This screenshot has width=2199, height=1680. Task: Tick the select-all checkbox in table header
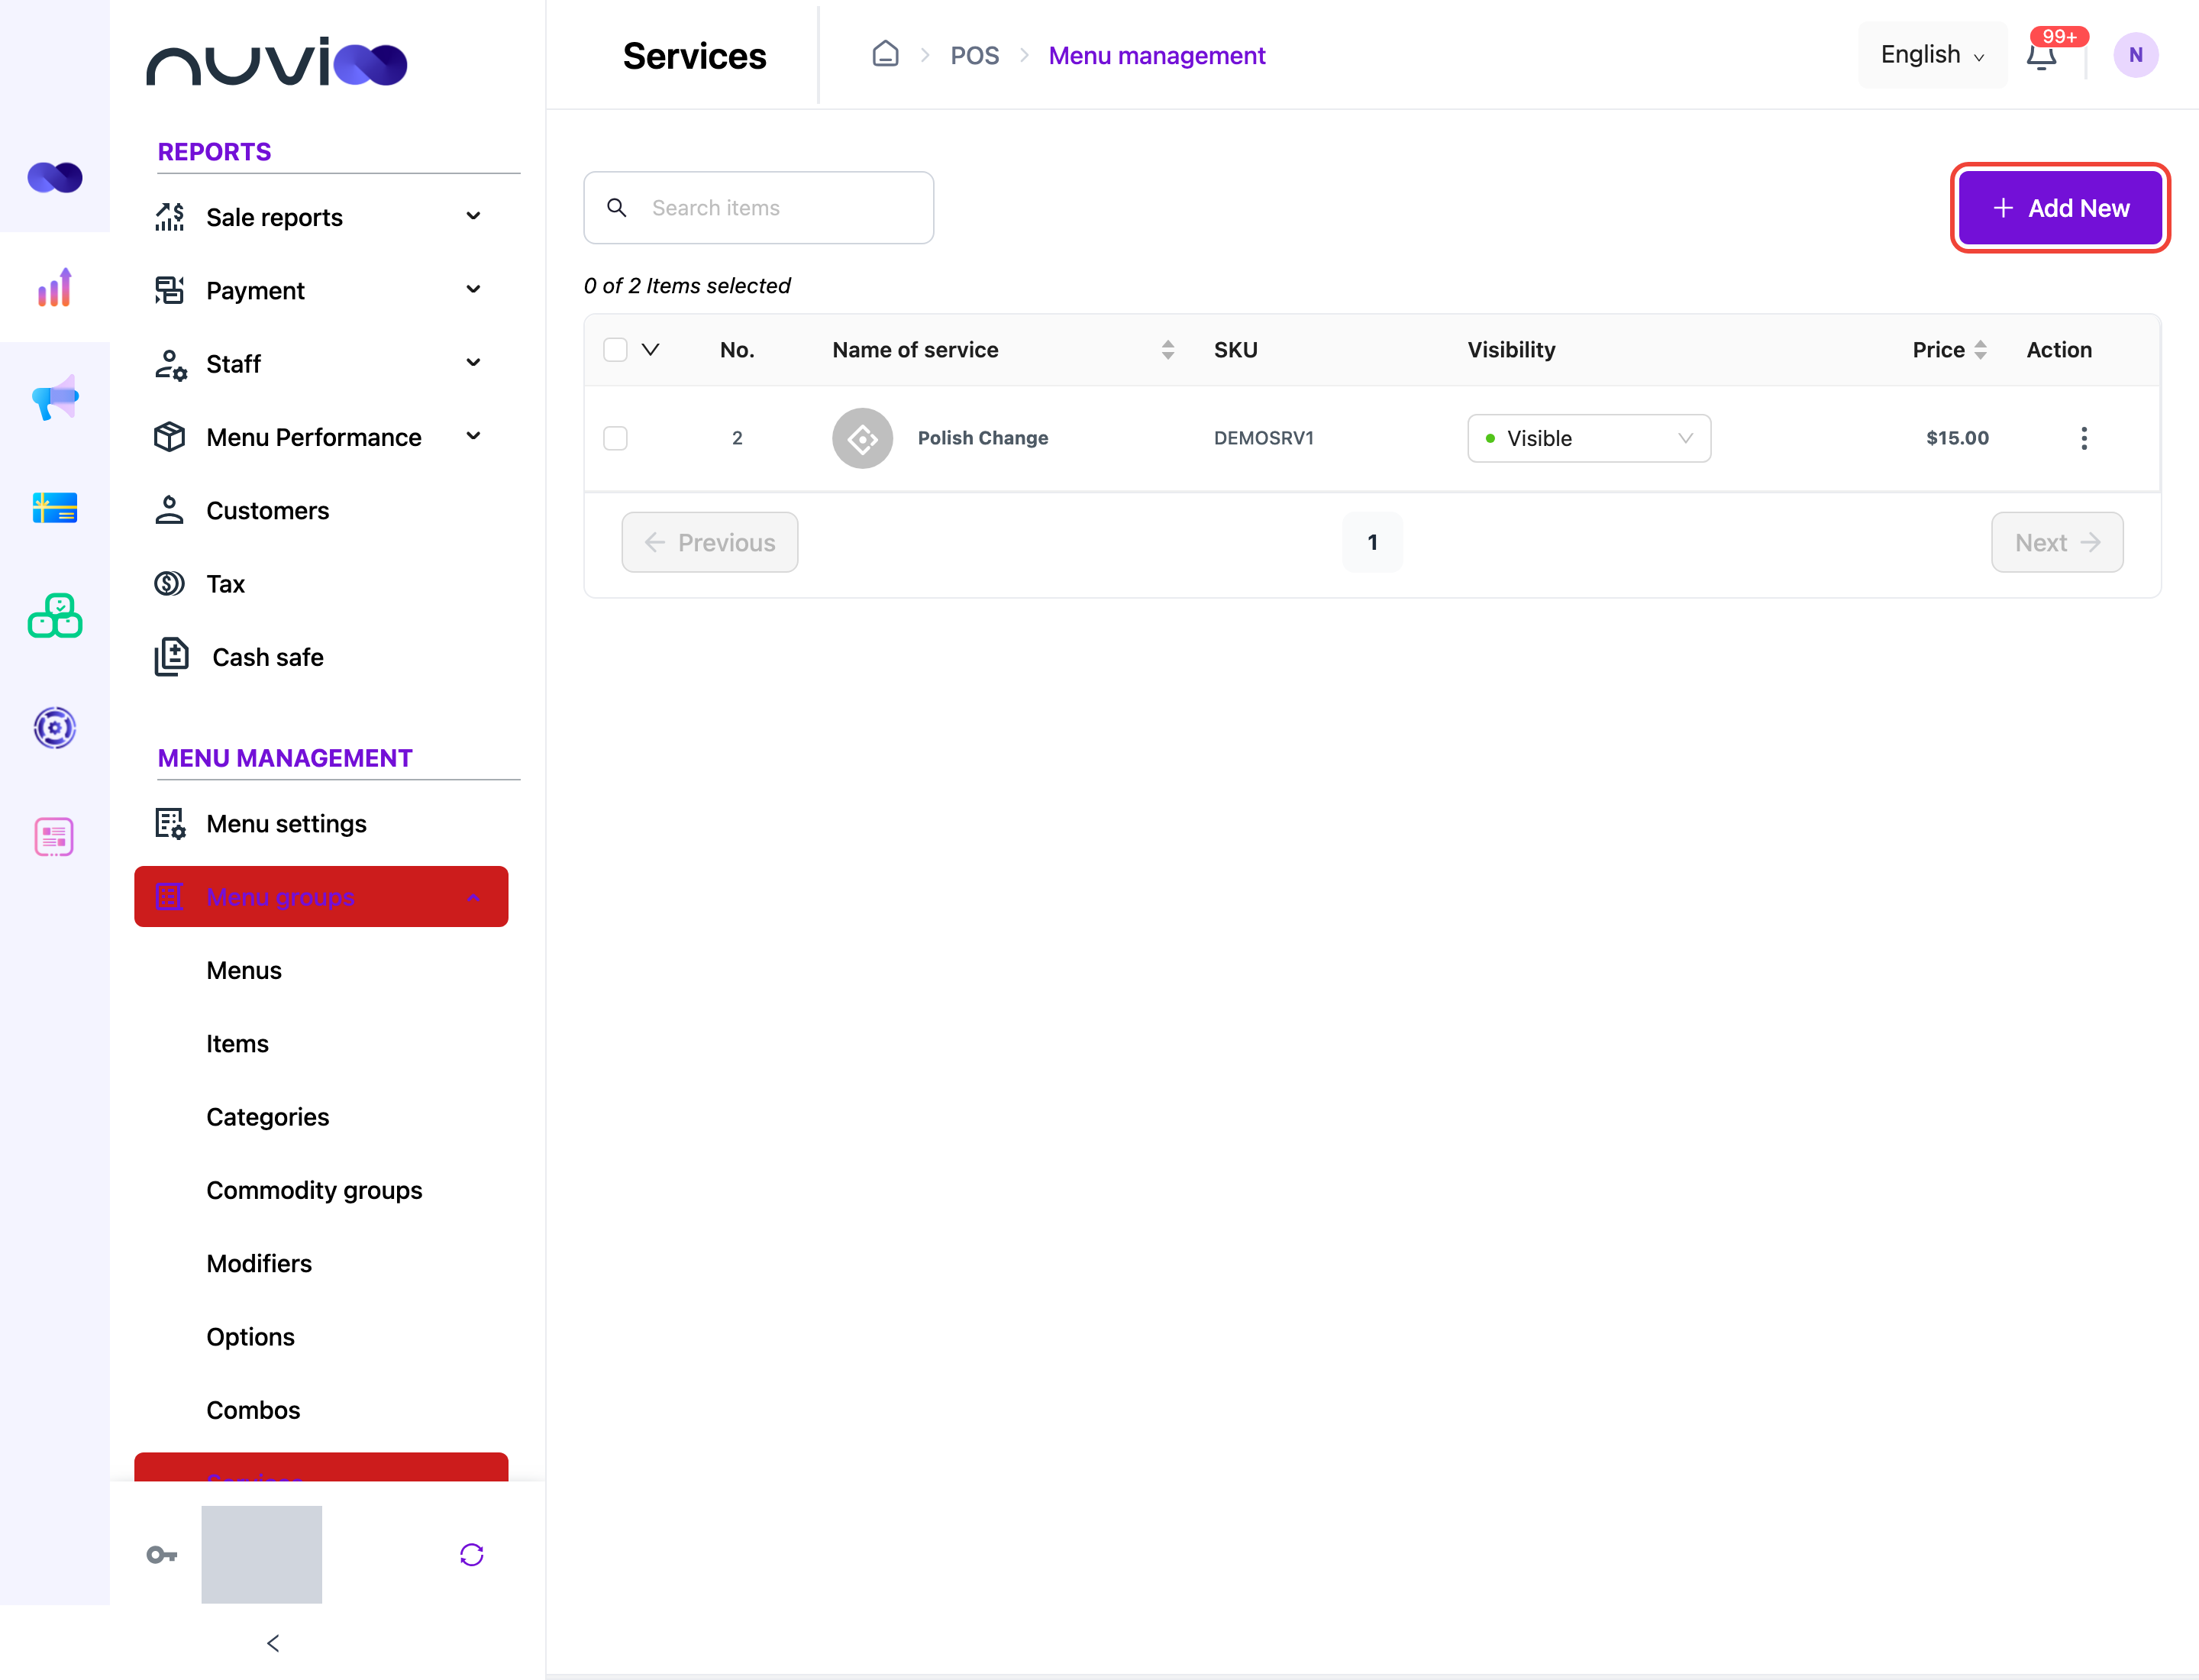615,350
